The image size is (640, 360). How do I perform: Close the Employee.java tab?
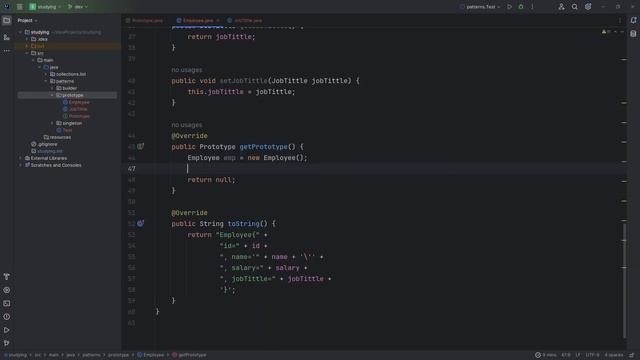click(x=218, y=20)
